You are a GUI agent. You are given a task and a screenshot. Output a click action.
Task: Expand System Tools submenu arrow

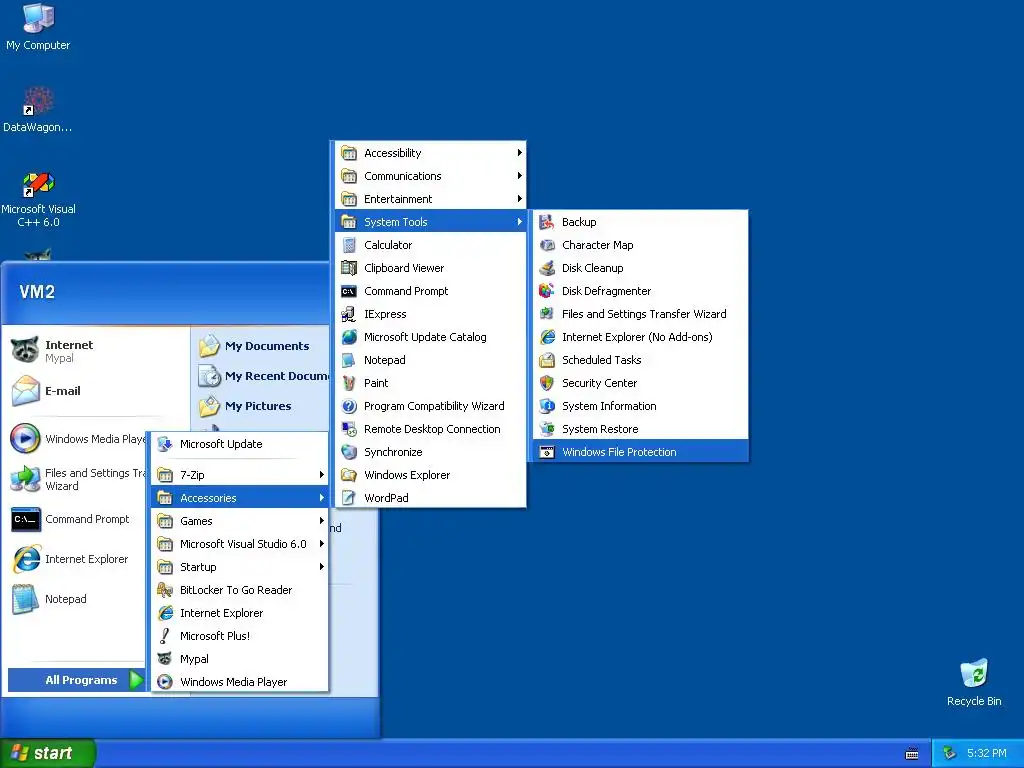519,222
